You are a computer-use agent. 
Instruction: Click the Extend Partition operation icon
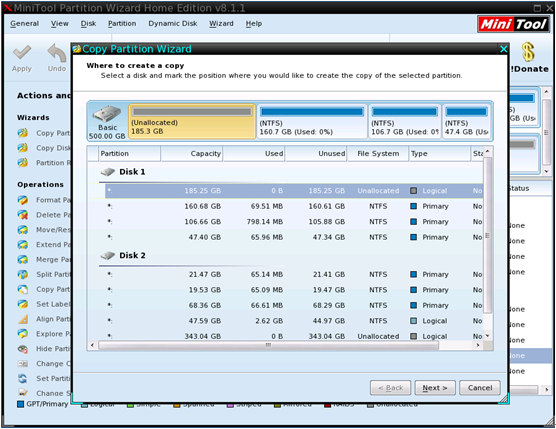click(23, 245)
